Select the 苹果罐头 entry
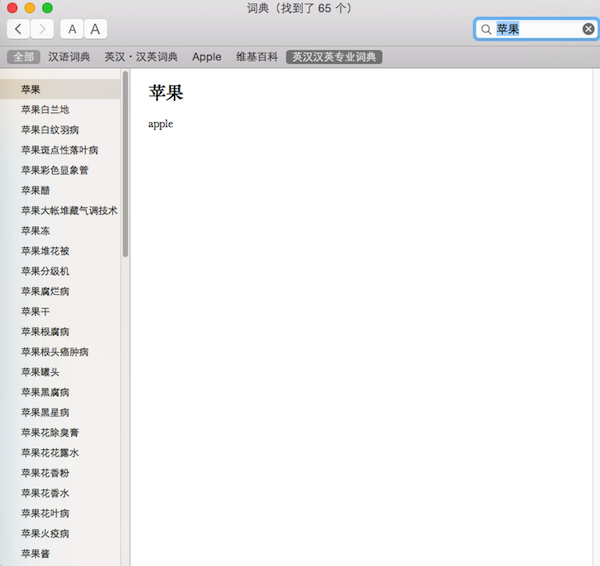The height and width of the screenshot is (566, 600). [x=60, y=372]
